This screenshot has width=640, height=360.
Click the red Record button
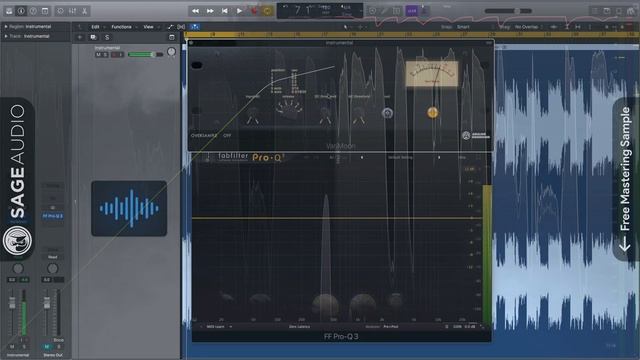point(254,11)
